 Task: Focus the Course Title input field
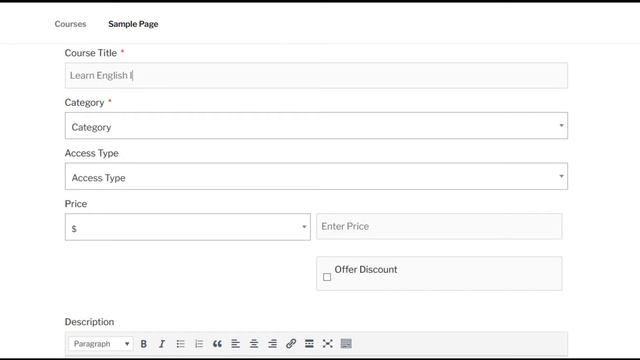tap(316, 76)
